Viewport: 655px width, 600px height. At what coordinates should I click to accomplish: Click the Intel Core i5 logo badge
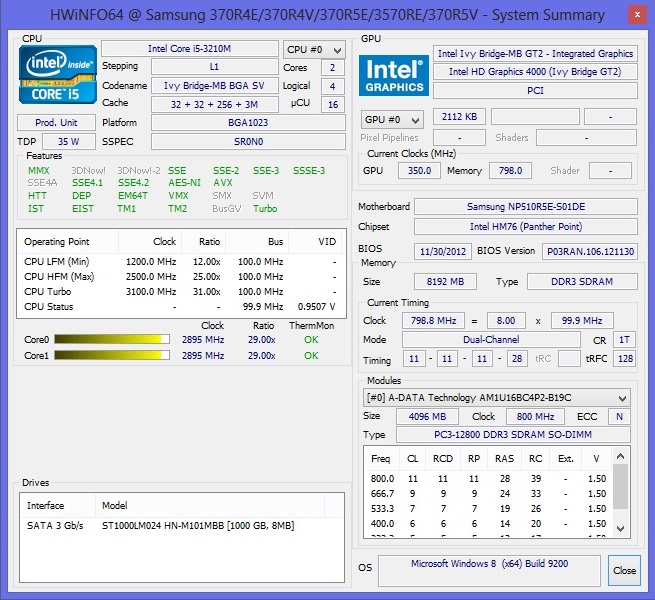[x=58, y=74]
